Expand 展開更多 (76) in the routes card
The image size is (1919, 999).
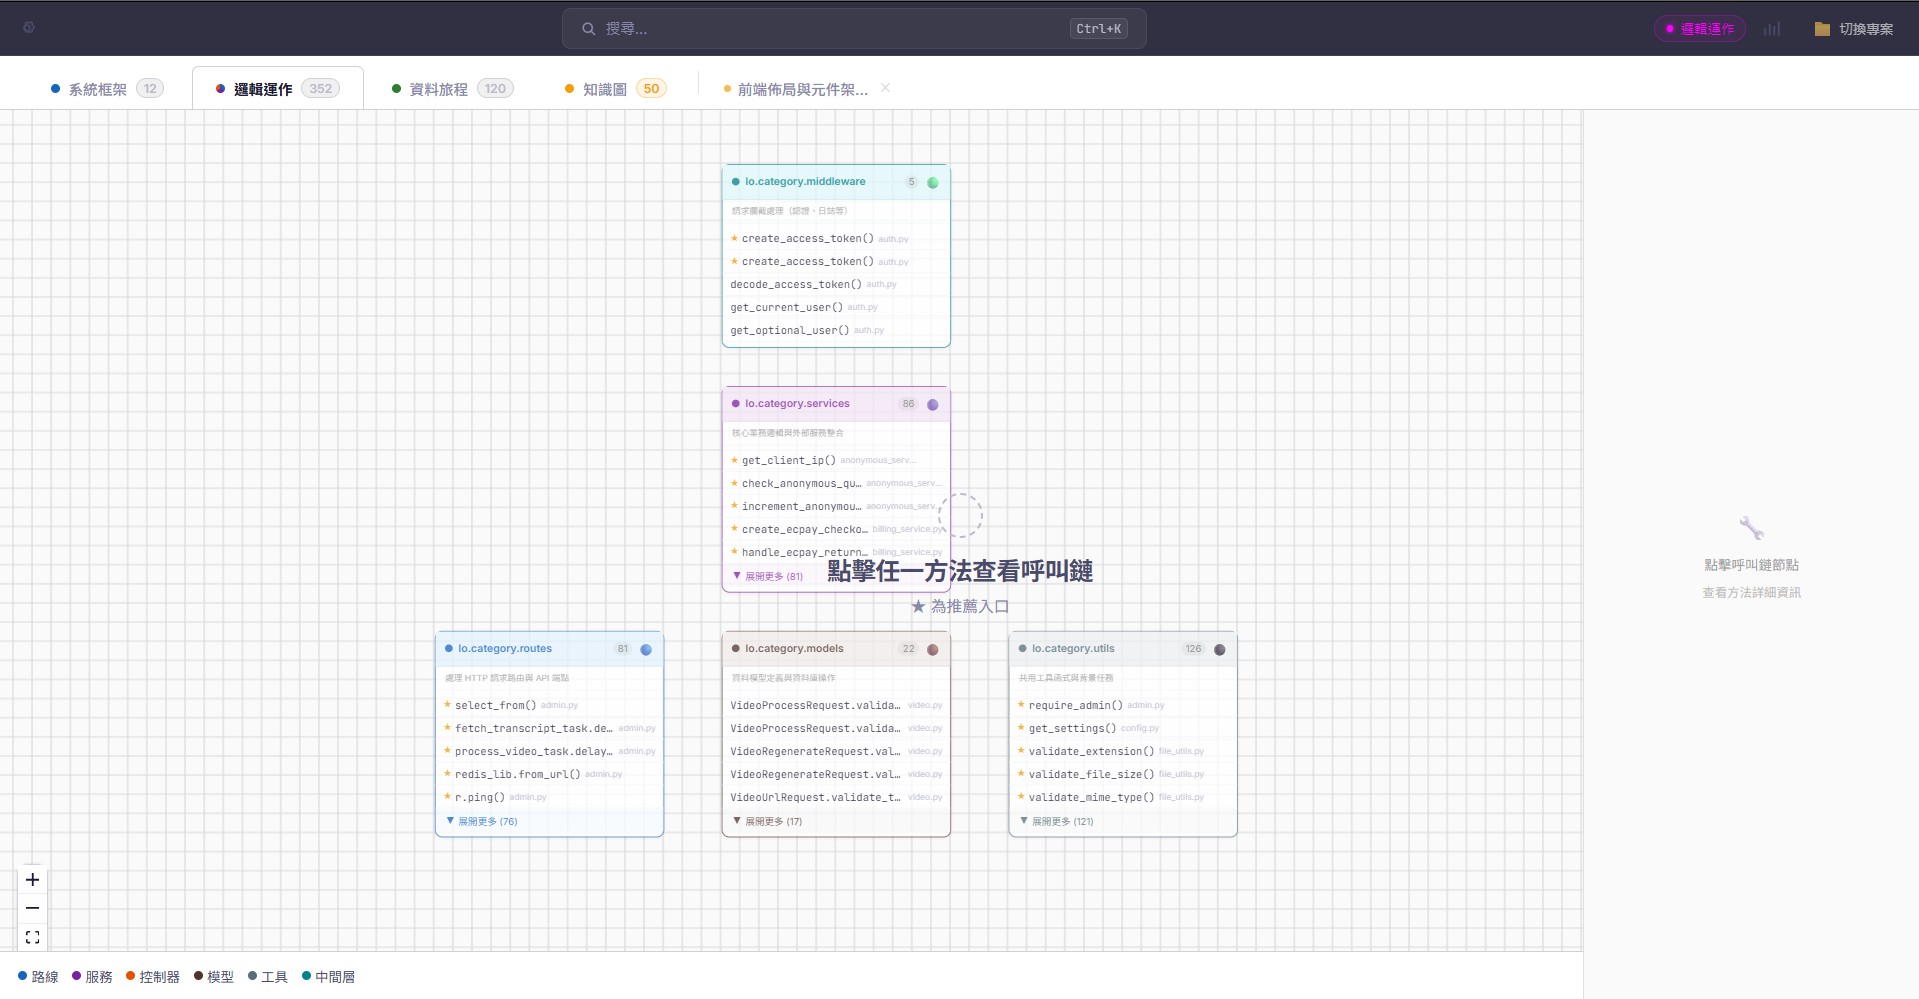(484, 820)
